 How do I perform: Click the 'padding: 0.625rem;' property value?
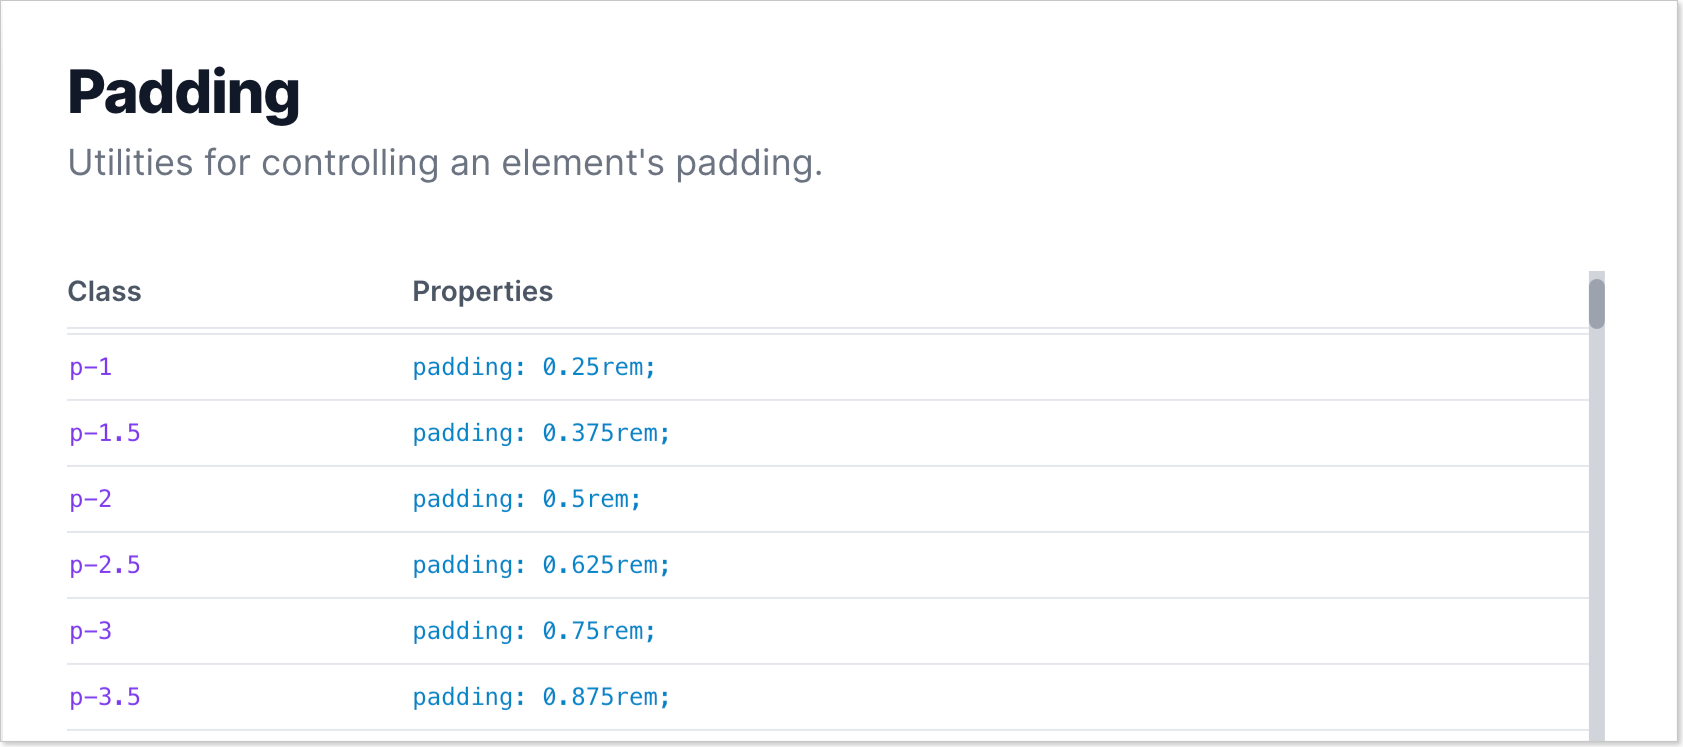coord(541,565)
